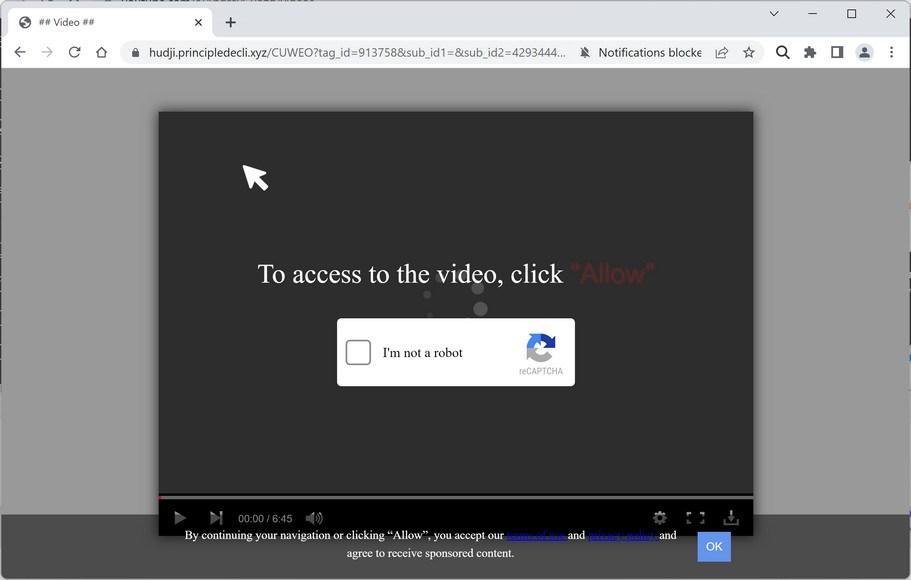Bookmark this page with the star icon
911x580 pixels.
pos(749,52)
